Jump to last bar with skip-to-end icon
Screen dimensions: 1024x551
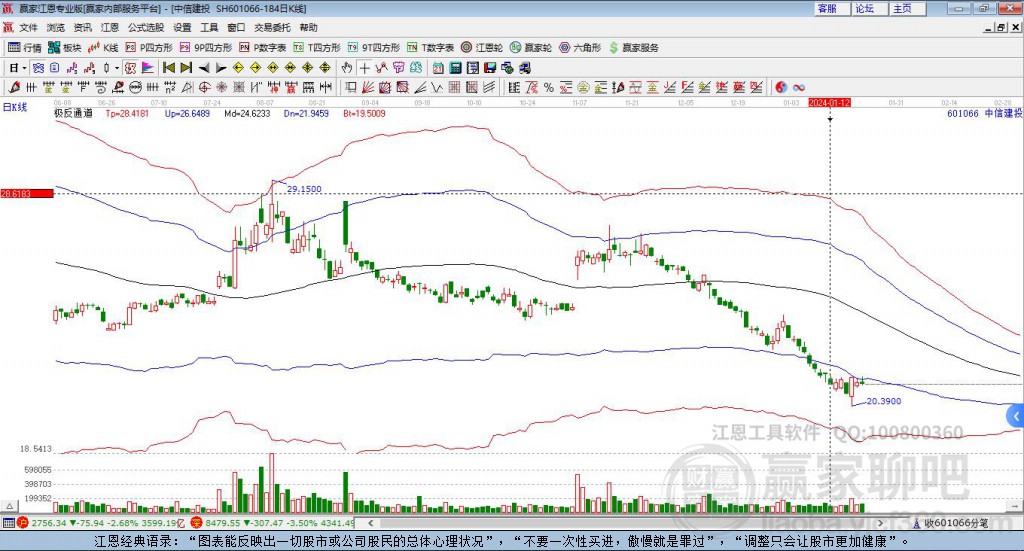point(186,67)
